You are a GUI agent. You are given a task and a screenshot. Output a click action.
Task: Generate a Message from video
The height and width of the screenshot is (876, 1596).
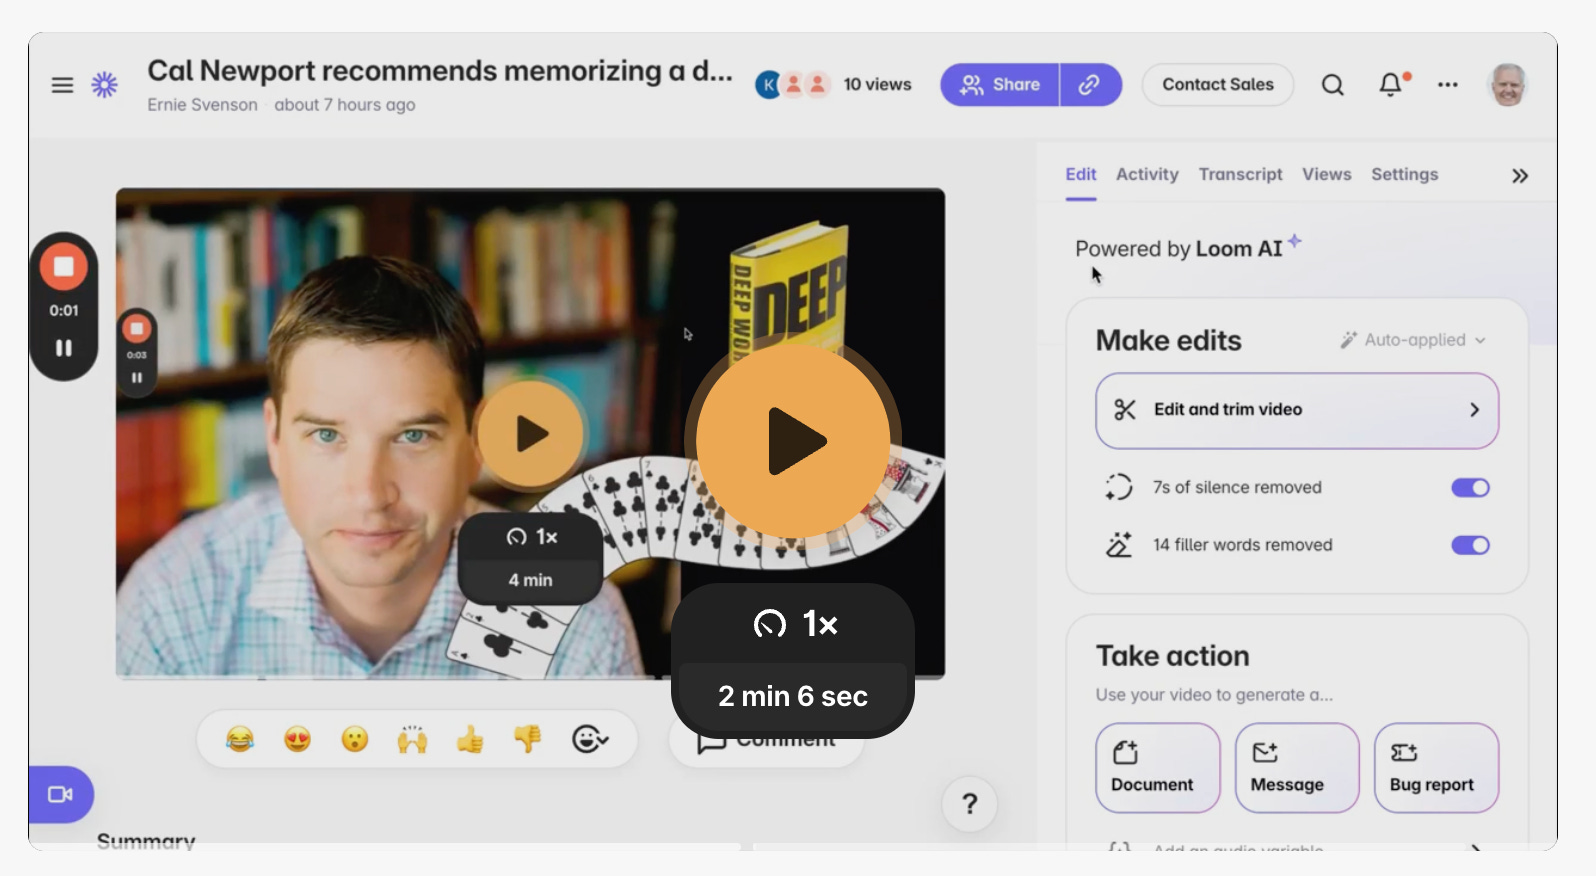click(1297, 768)
